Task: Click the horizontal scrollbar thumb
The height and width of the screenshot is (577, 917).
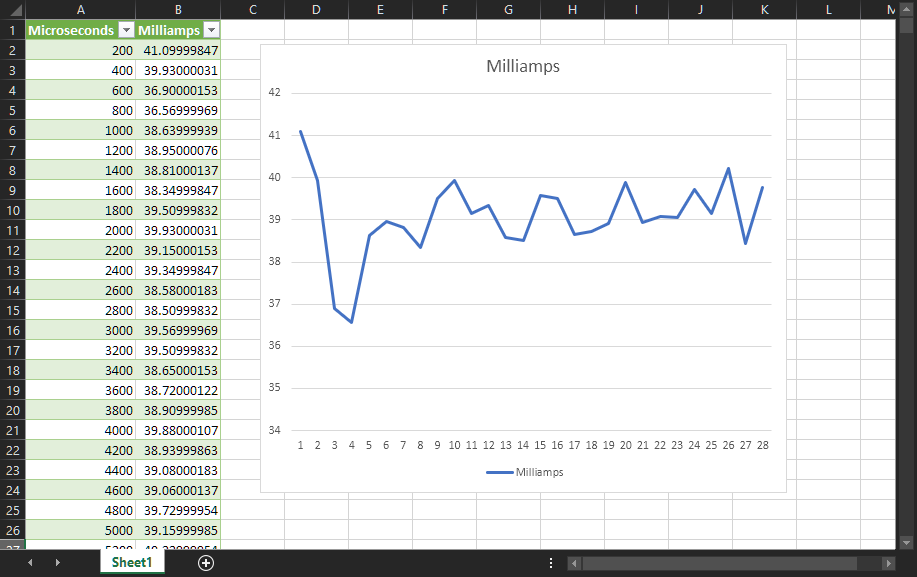Action: (x=719, y=563)
